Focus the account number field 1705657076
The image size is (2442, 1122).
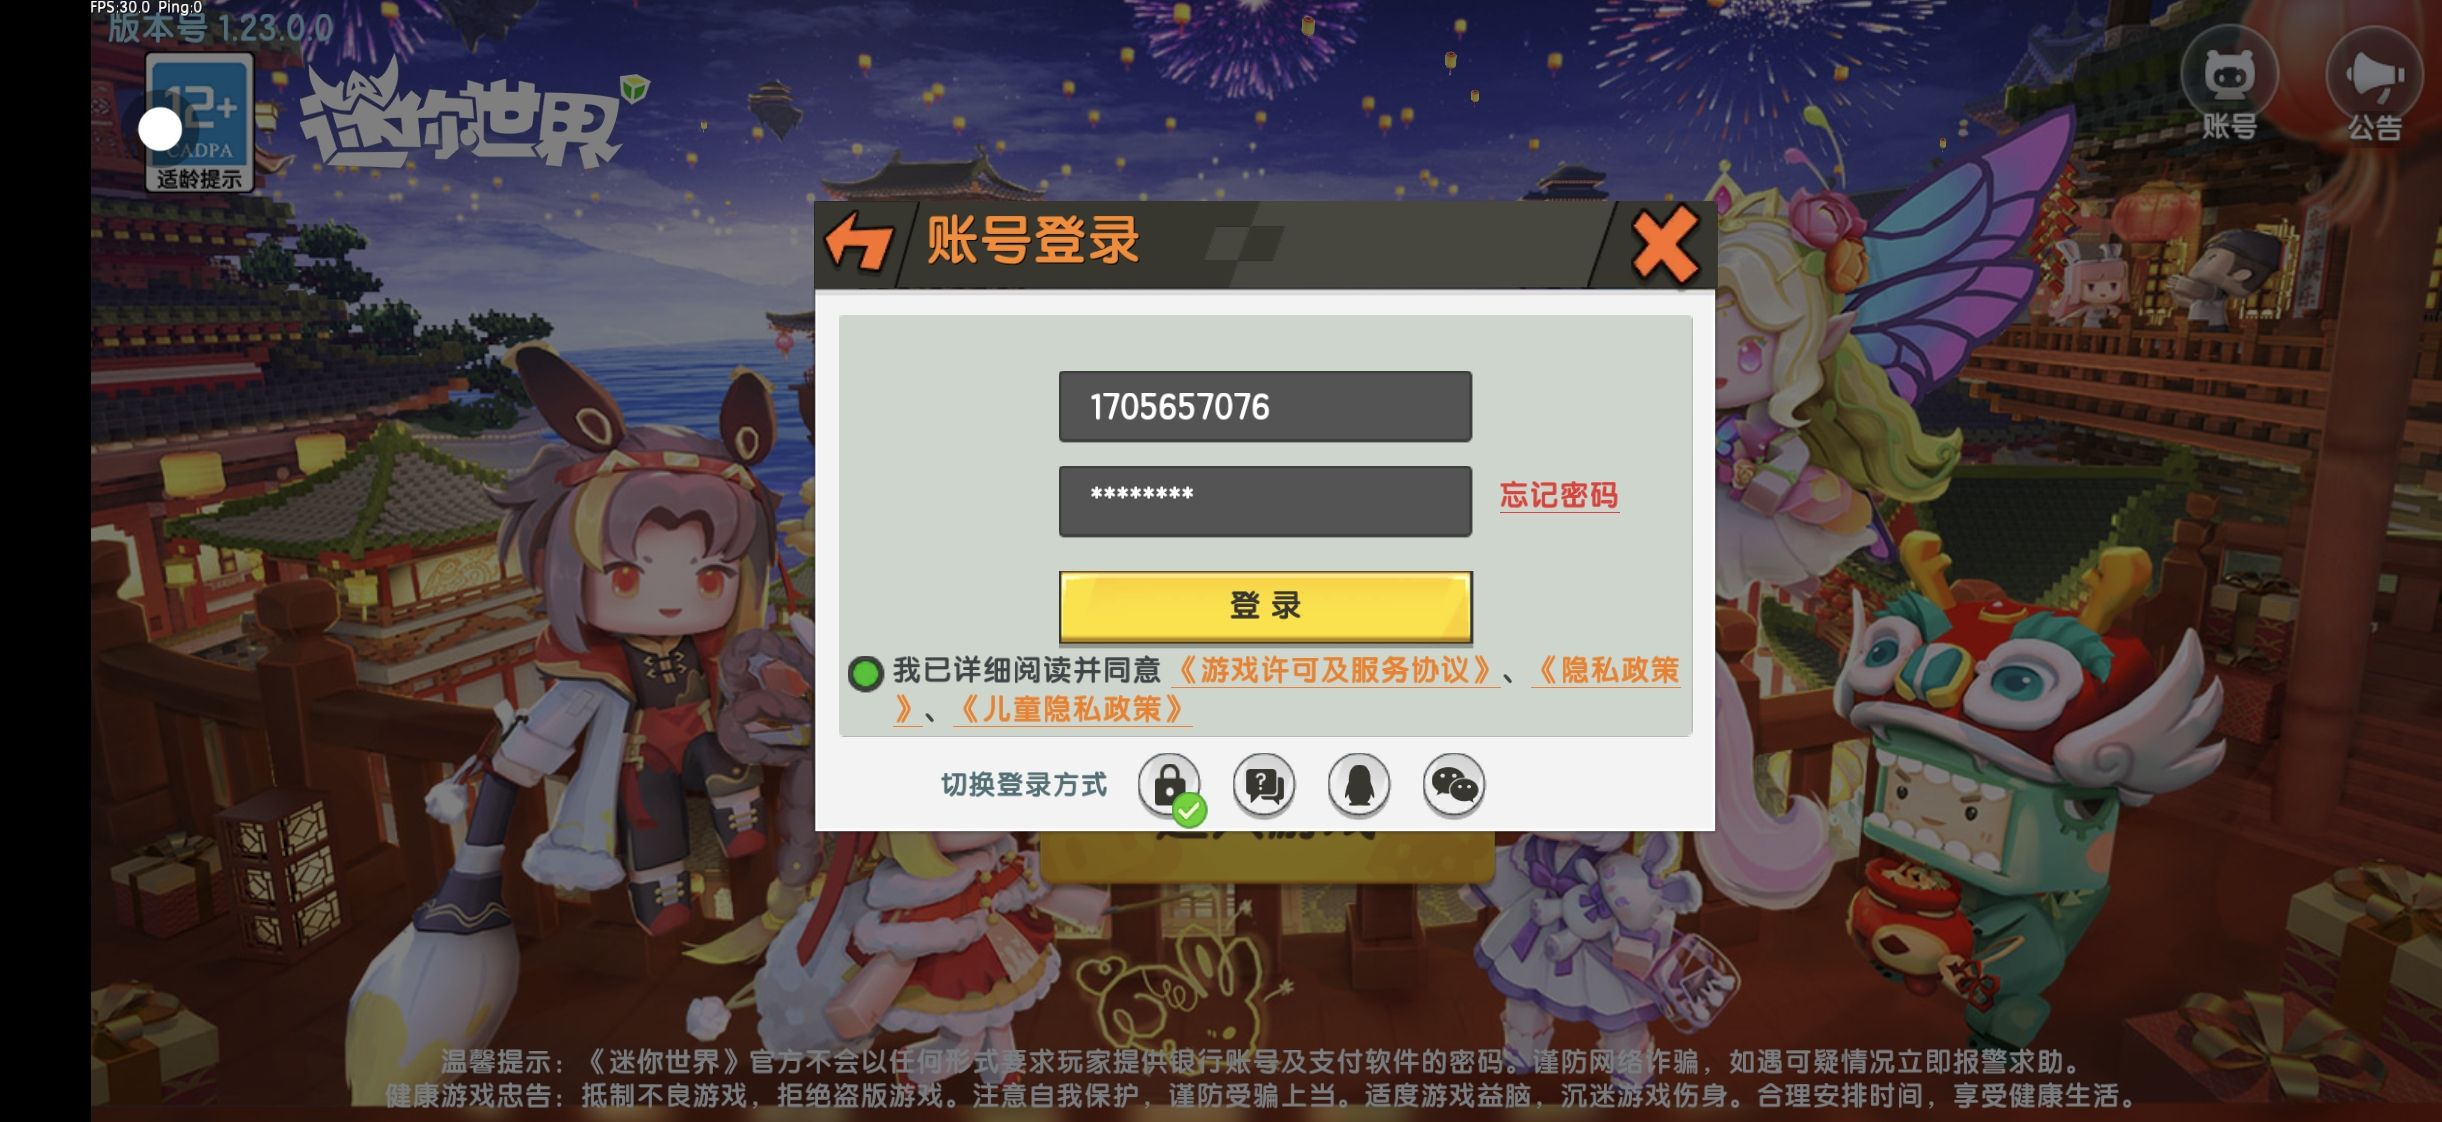pos(1265,407)
